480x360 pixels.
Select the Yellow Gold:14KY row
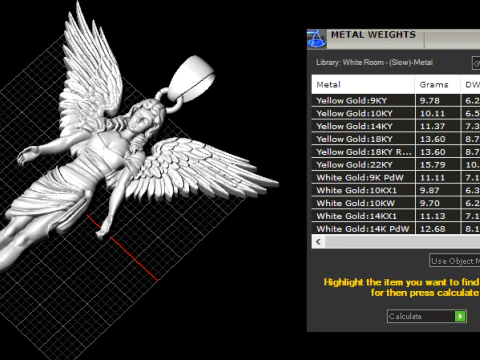point(396,126)
